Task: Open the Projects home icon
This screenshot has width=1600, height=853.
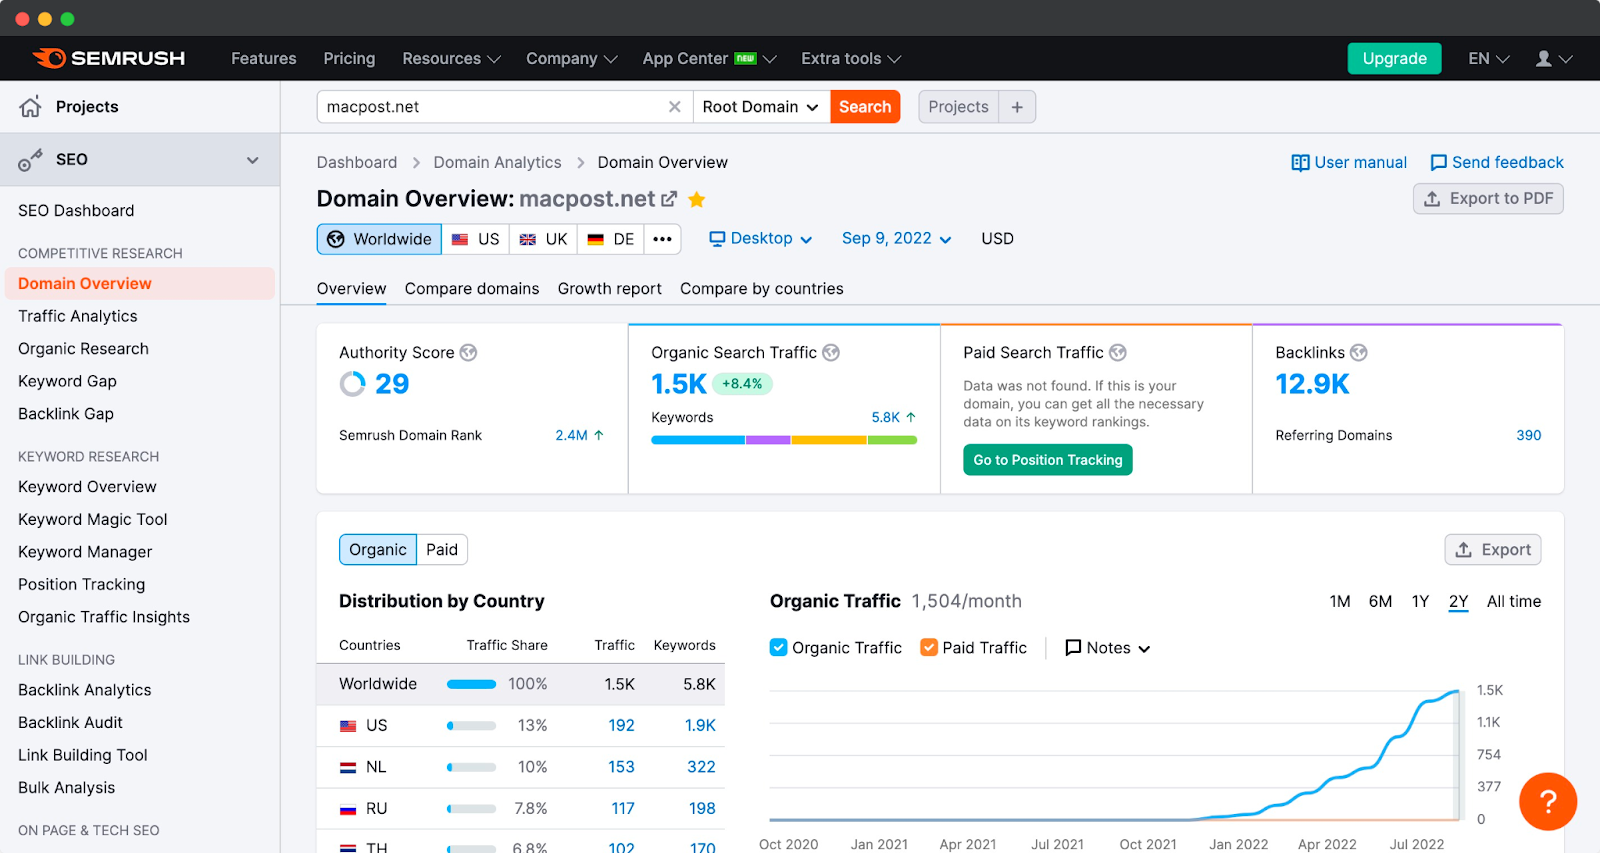Action: 31,107
